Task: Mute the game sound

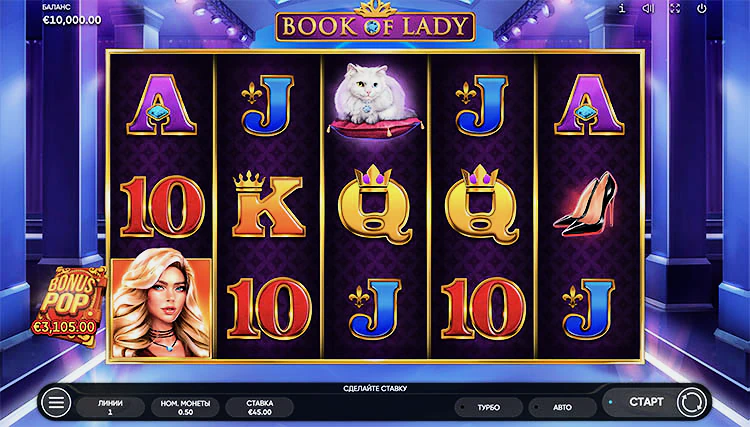Action: 648,8
